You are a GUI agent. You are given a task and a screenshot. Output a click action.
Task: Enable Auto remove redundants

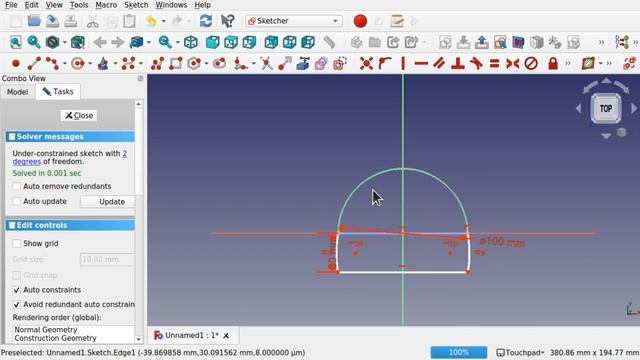(16, 187)
